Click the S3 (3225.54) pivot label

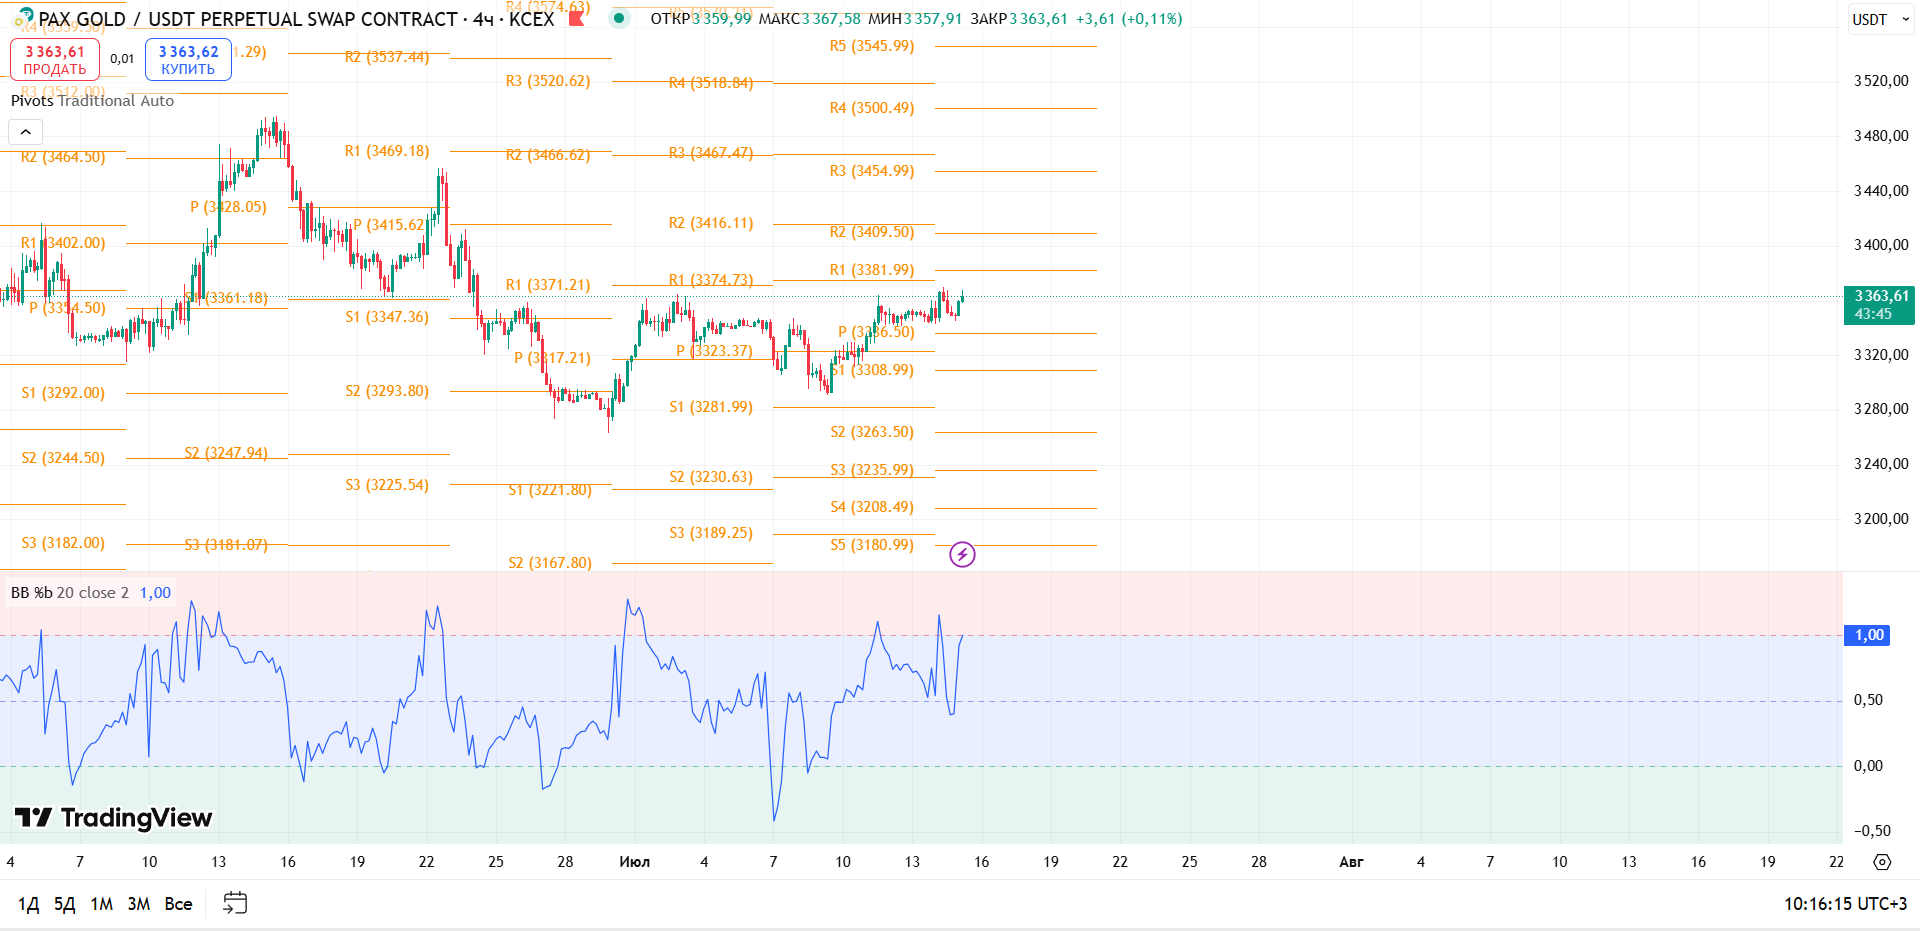387,485
